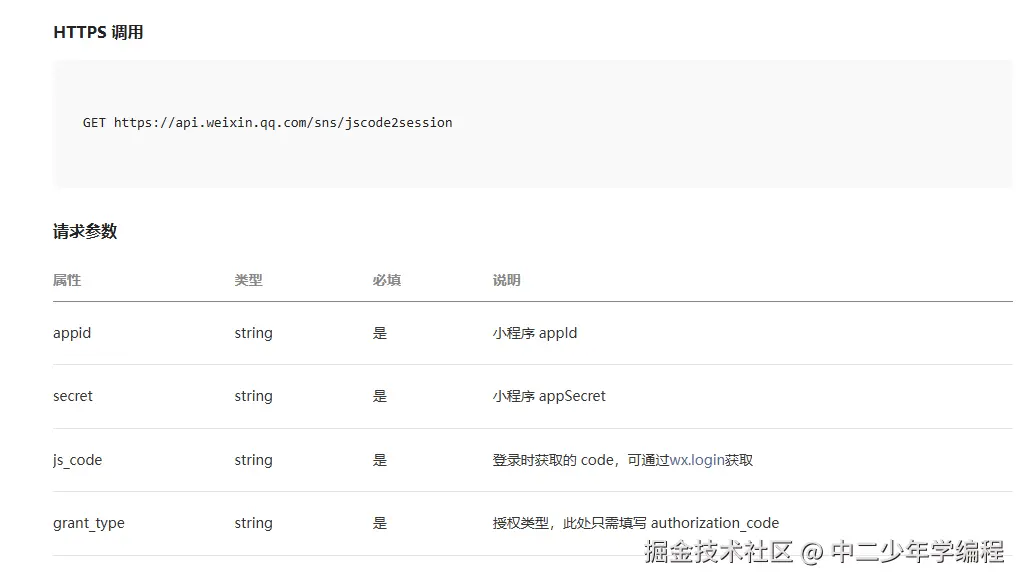Click the '登录时获取的 code' description text
1023x584 pixels.
[553, 461]
